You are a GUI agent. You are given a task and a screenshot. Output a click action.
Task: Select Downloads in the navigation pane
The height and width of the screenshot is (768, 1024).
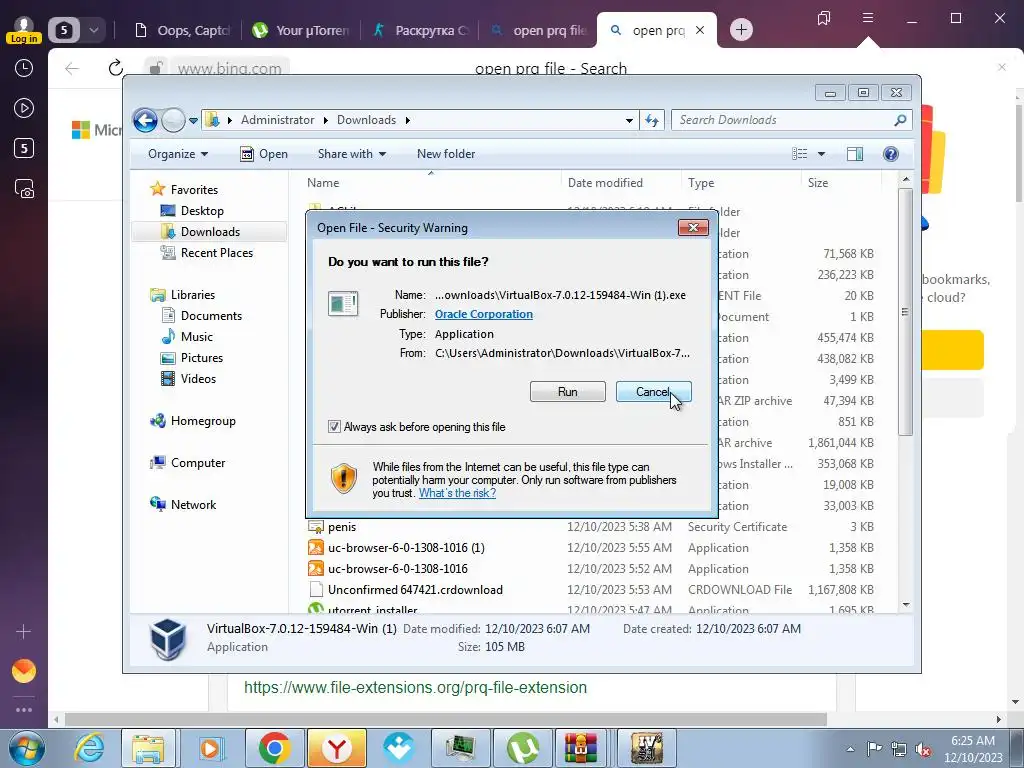(x=210, y=232)
